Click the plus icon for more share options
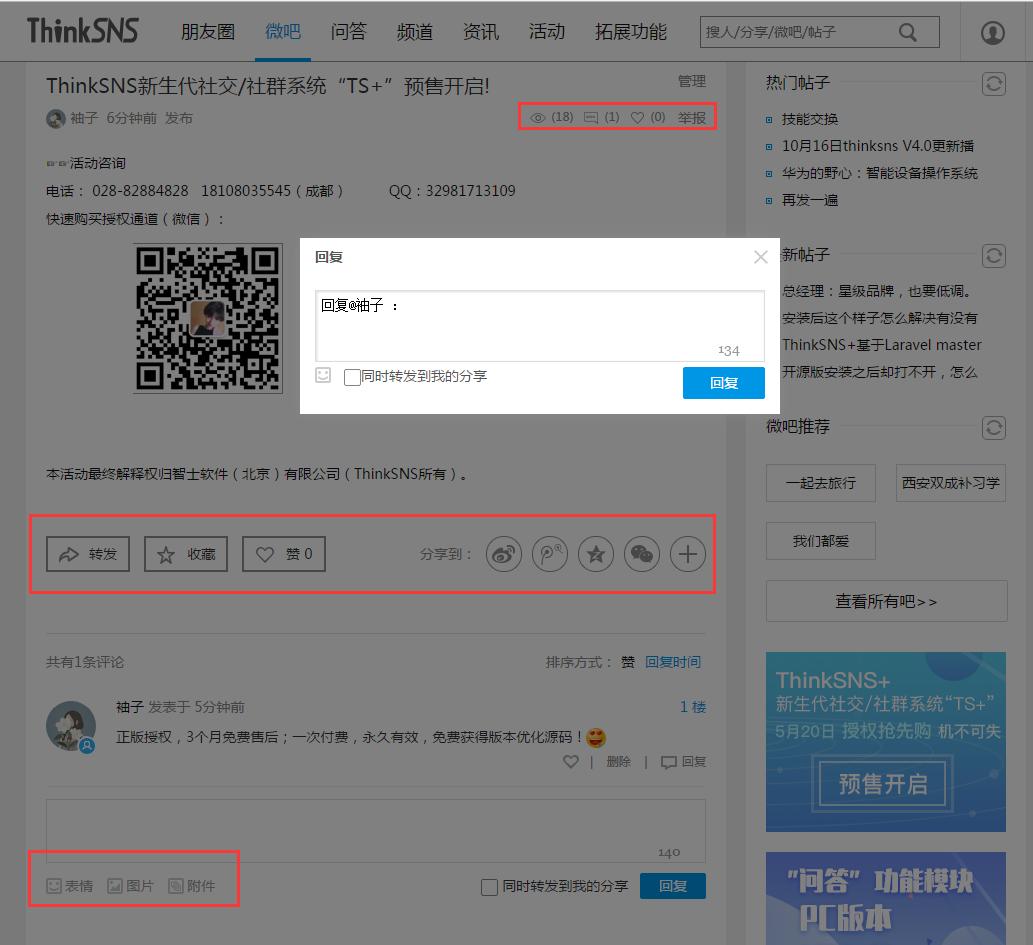The height and width of the screenshot is (945, 1033). [687, 553]
